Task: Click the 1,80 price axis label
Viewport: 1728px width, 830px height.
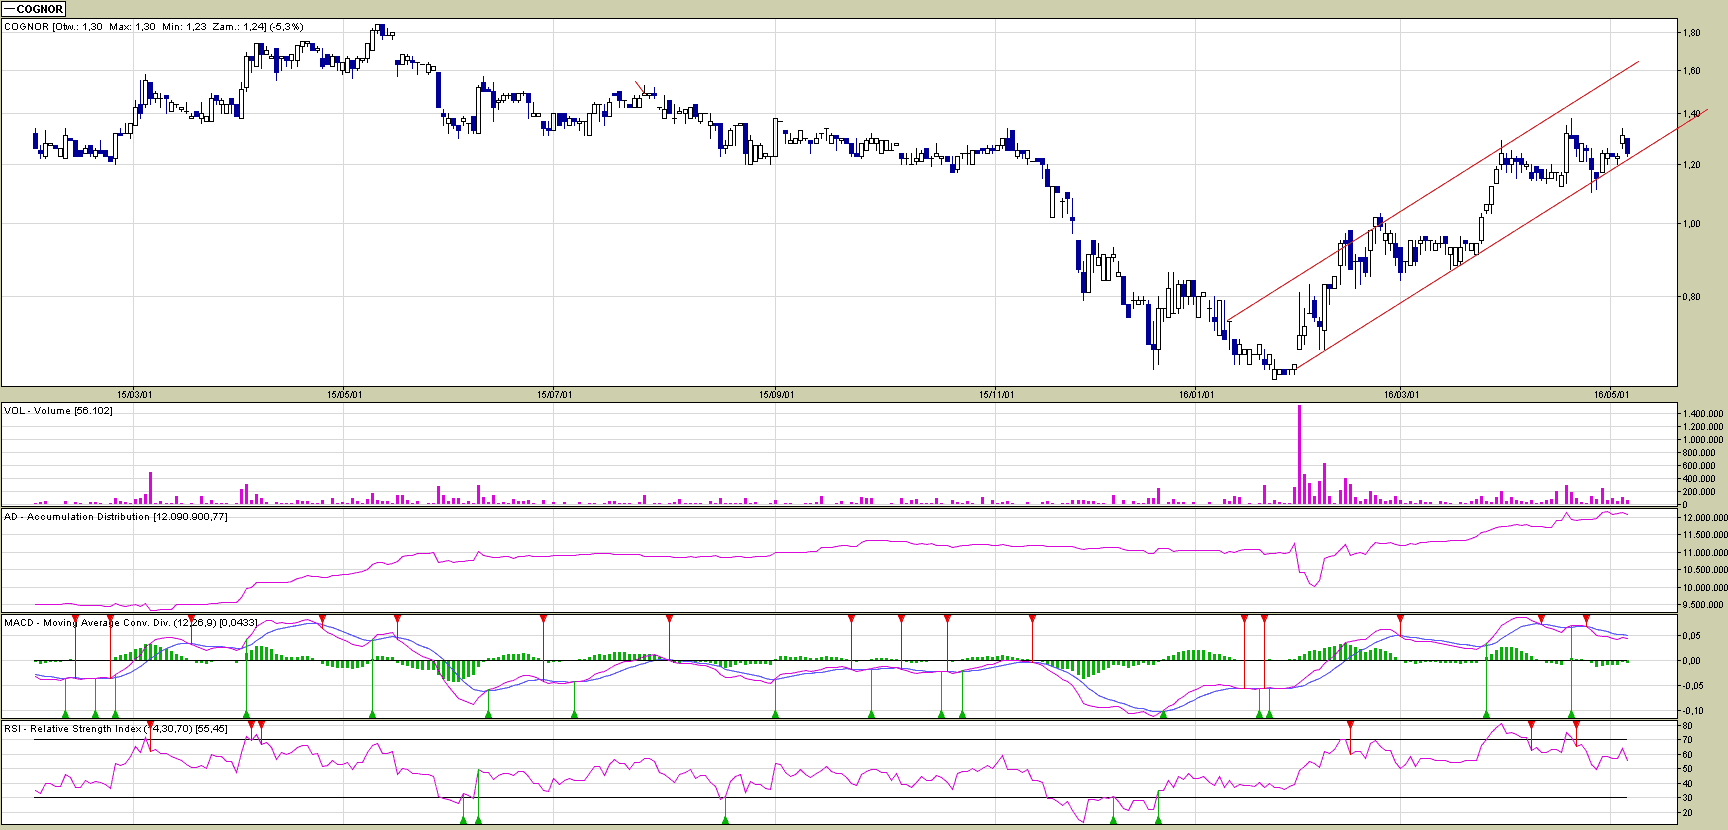Action: (x=1691, y=33)
